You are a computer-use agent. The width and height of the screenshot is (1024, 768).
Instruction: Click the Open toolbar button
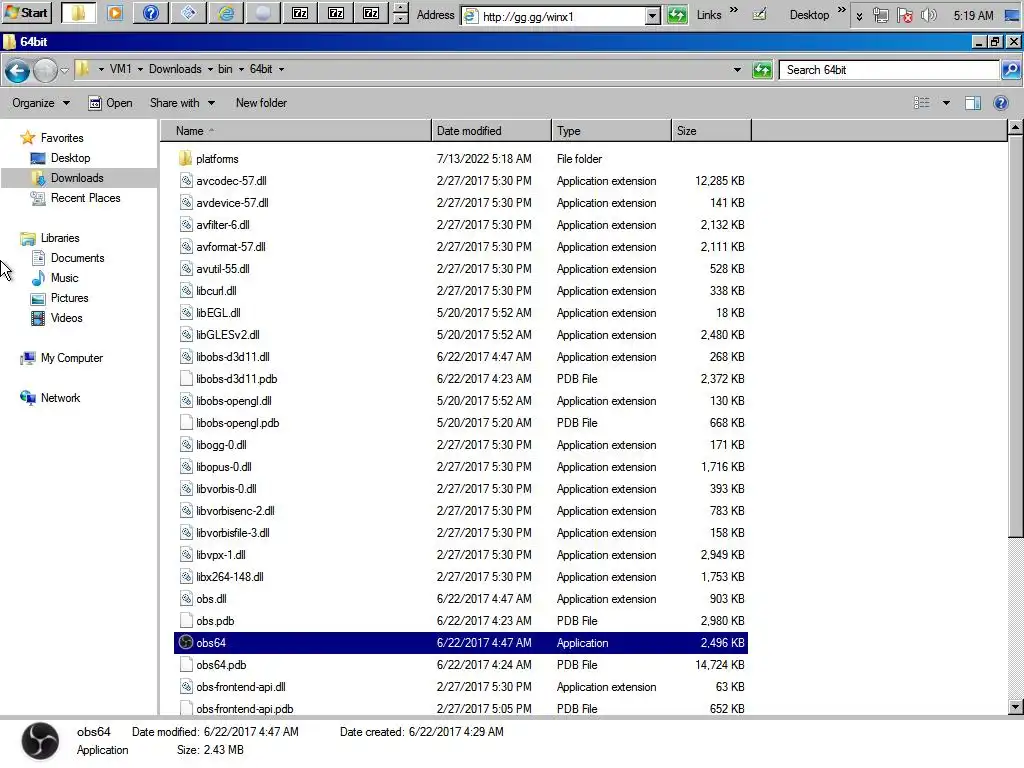110,103
